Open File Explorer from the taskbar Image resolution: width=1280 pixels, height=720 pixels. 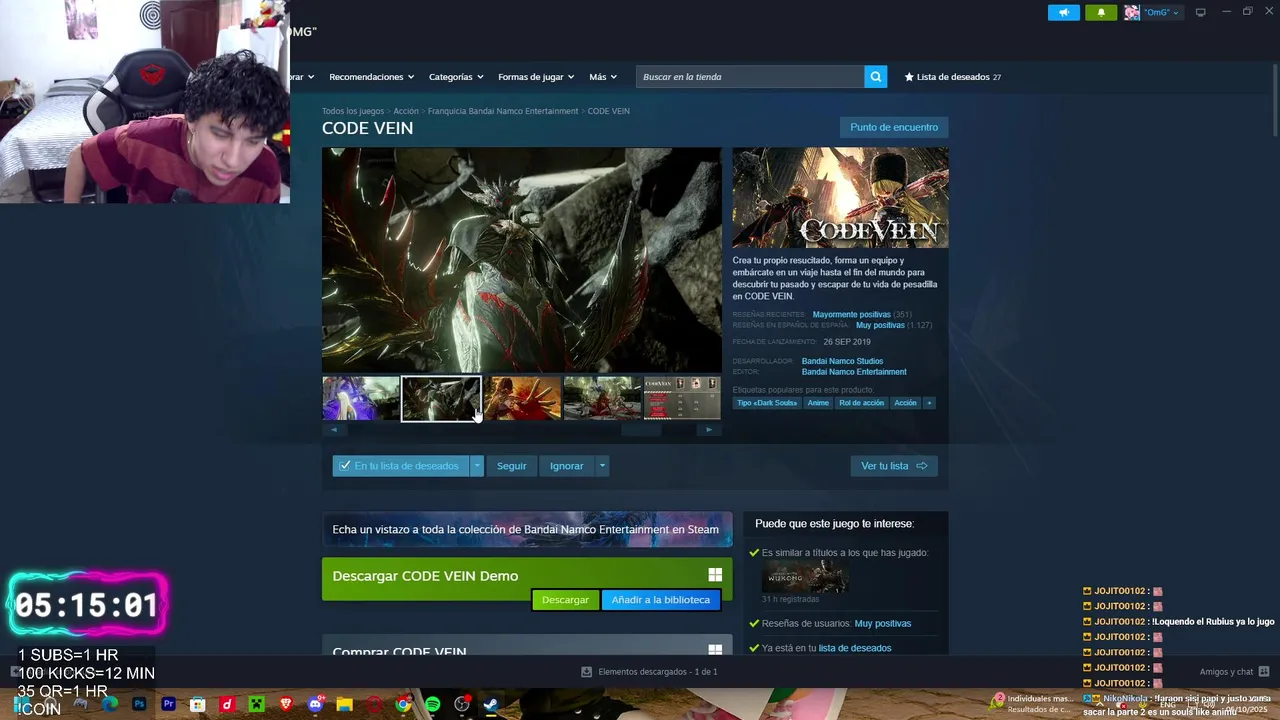[344, 704]
